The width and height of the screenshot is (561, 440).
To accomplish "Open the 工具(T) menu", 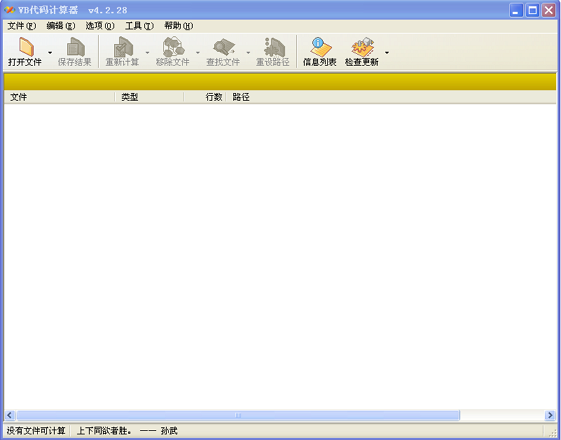I will coord(139,26).
